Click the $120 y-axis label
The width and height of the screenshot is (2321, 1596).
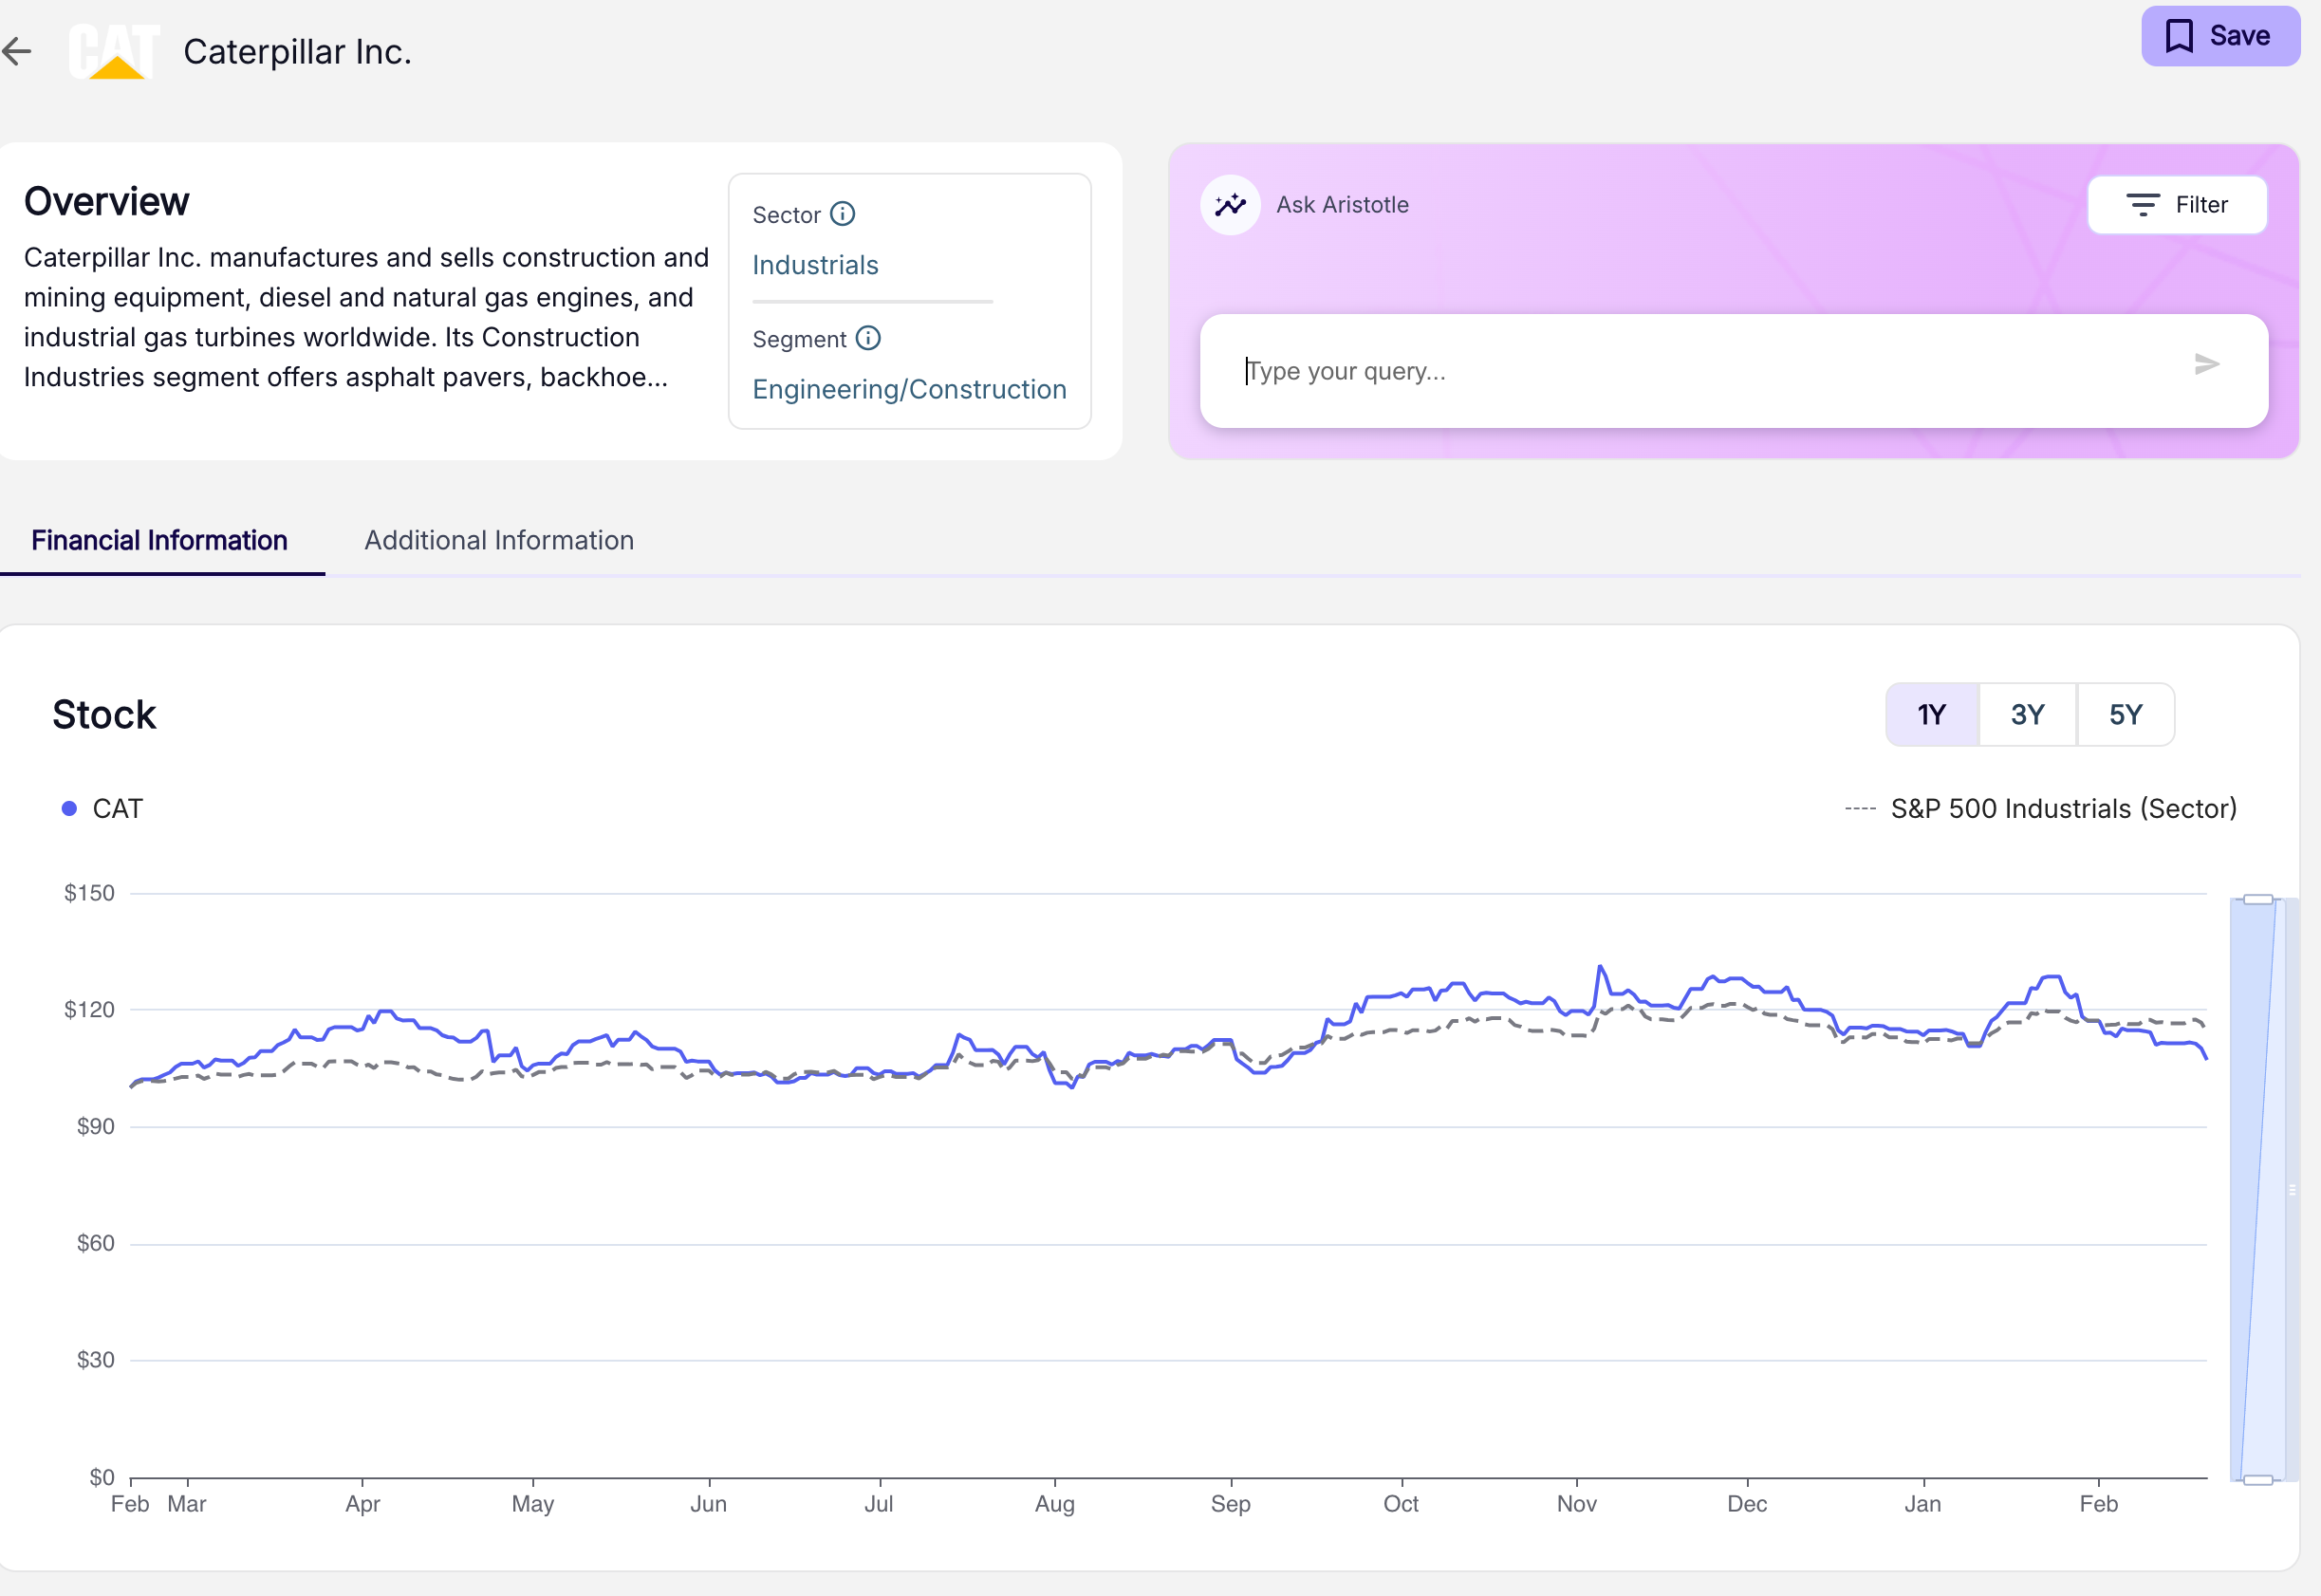coord(89,1010)
